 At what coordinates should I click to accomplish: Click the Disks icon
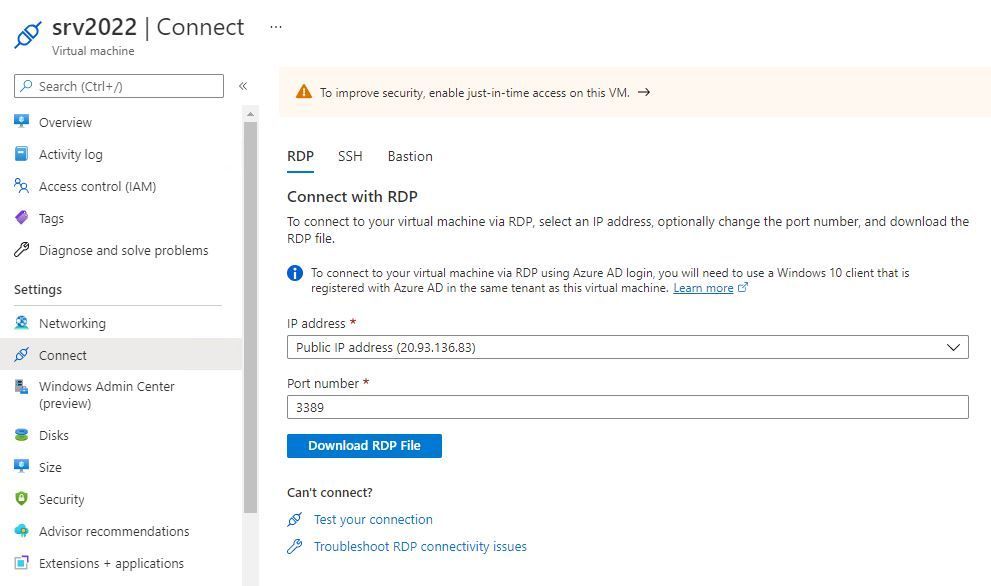click(x=21, y=435)
